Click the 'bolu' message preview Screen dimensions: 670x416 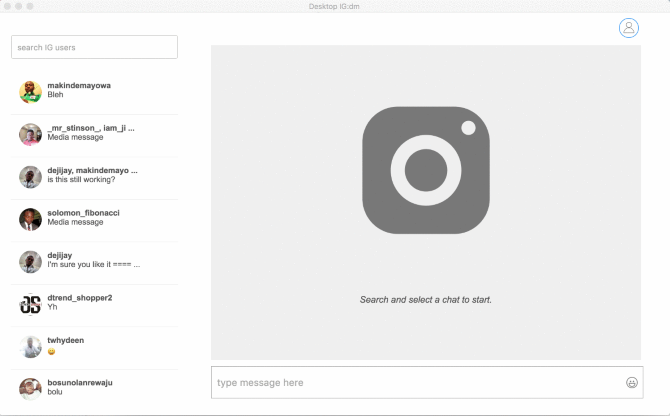(55, 392)
